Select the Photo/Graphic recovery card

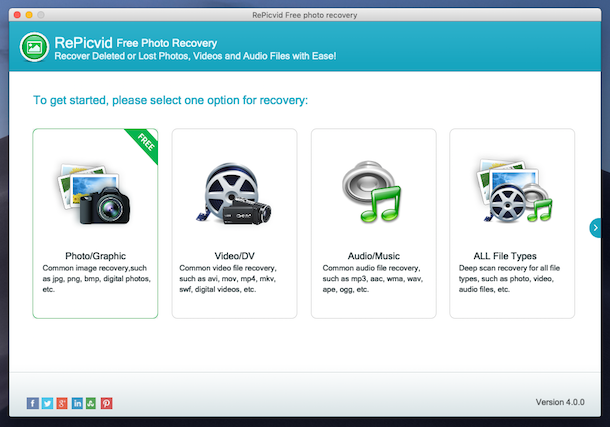(x=95, y=224)
